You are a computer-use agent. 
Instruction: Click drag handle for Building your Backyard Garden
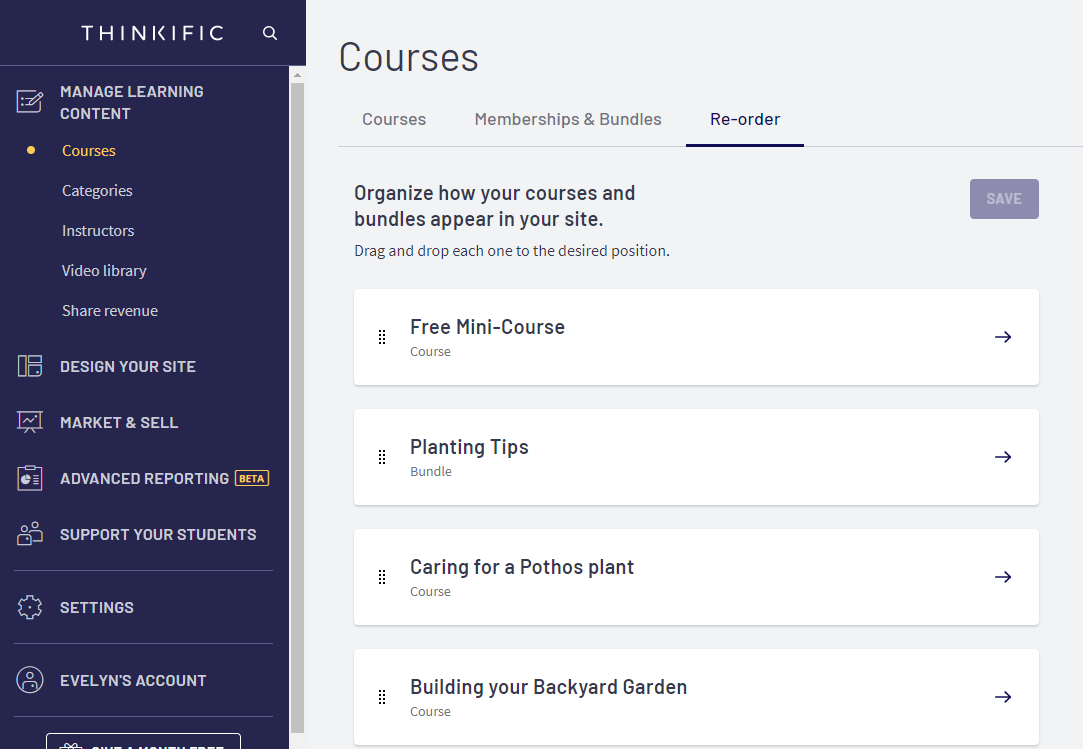382,697
